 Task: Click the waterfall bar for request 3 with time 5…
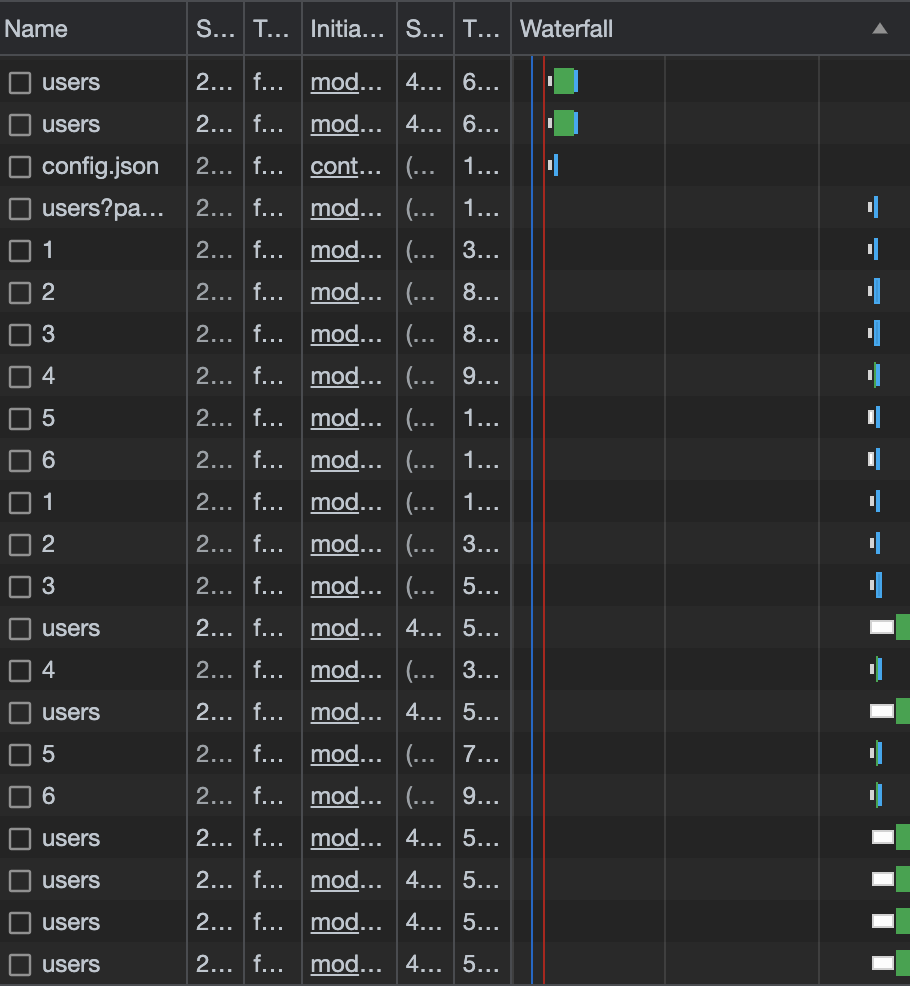tap(876, 585)
